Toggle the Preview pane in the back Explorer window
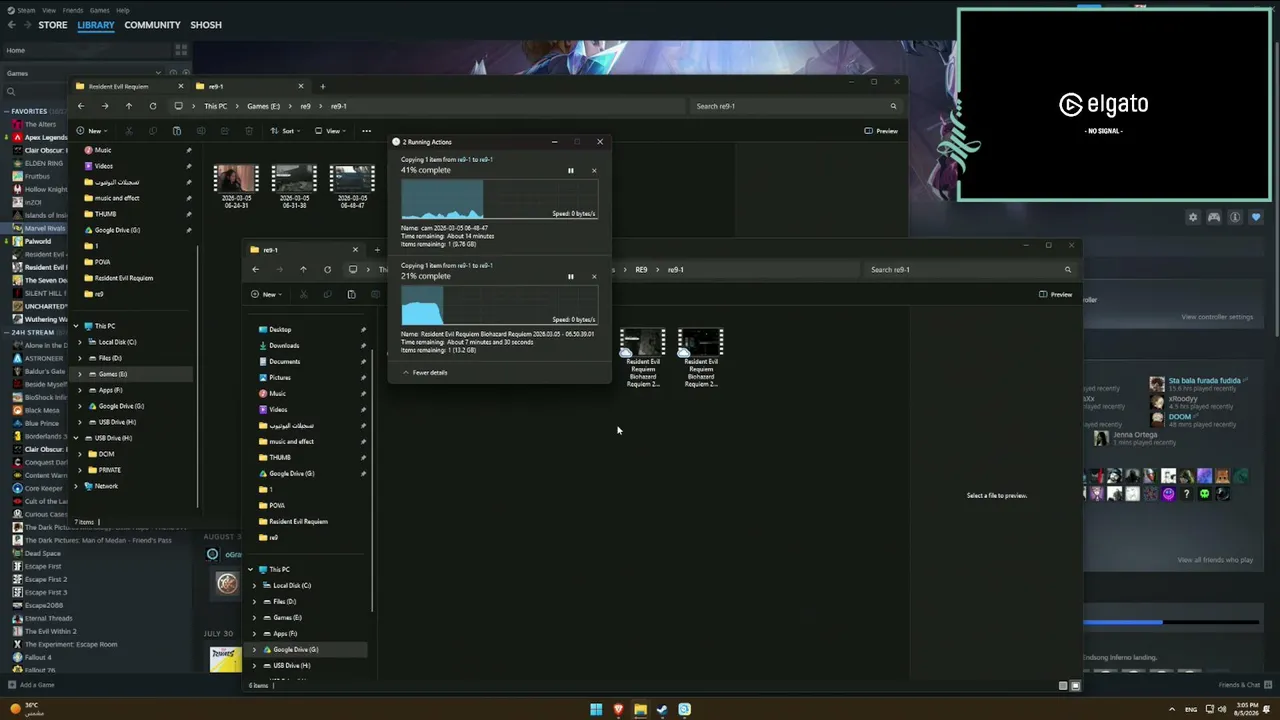The image size is (1280, 720). 881,131
